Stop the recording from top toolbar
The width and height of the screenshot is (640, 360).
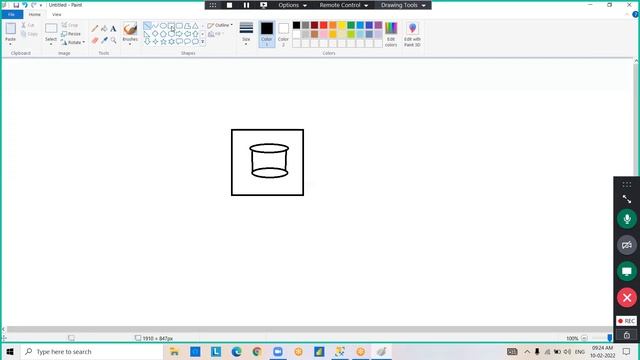click(x=229, y=5)
